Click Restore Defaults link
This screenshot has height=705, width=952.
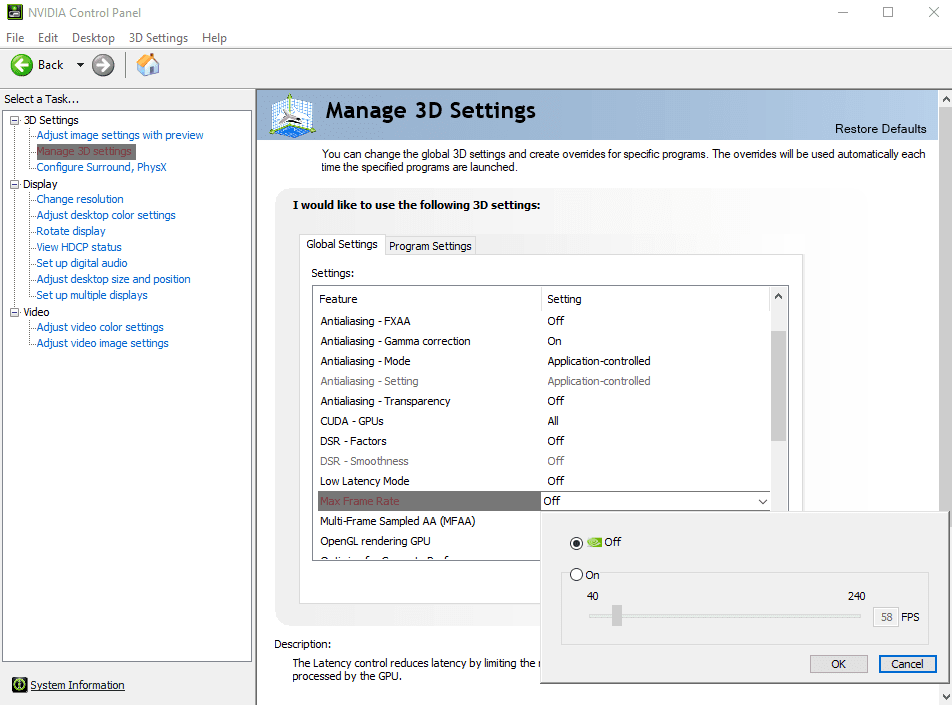point(880,129)
